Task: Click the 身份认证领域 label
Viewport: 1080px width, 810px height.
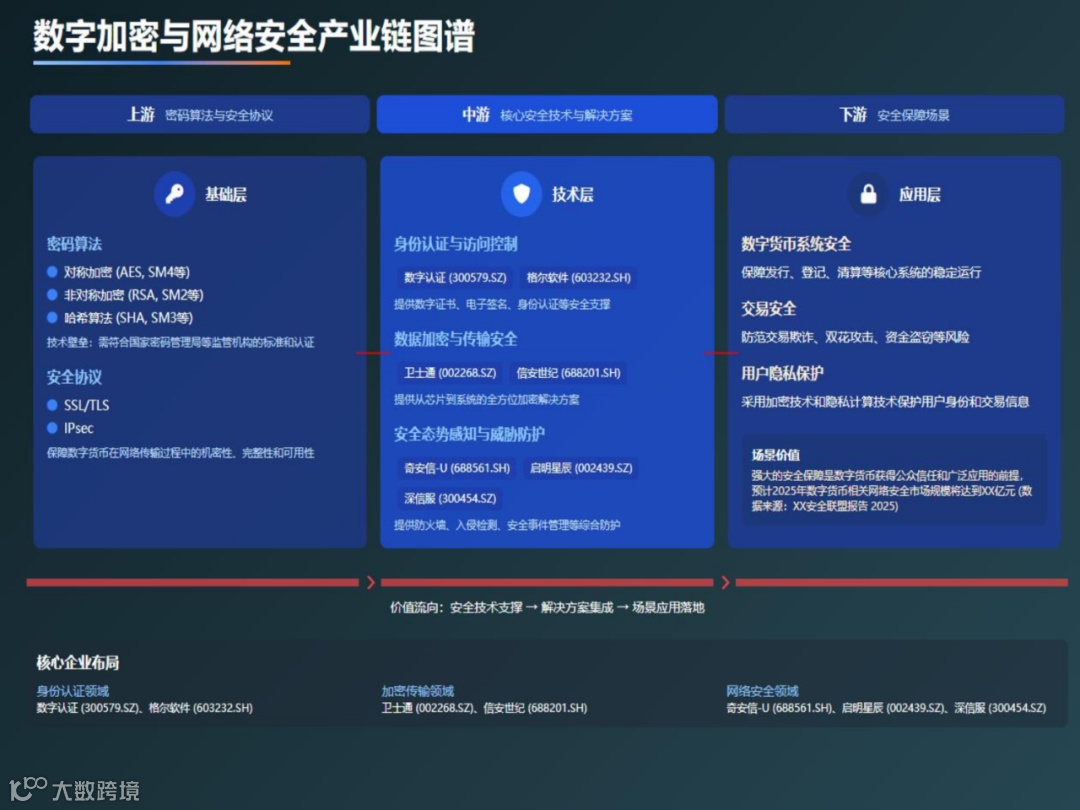Action: pos(72,691)
